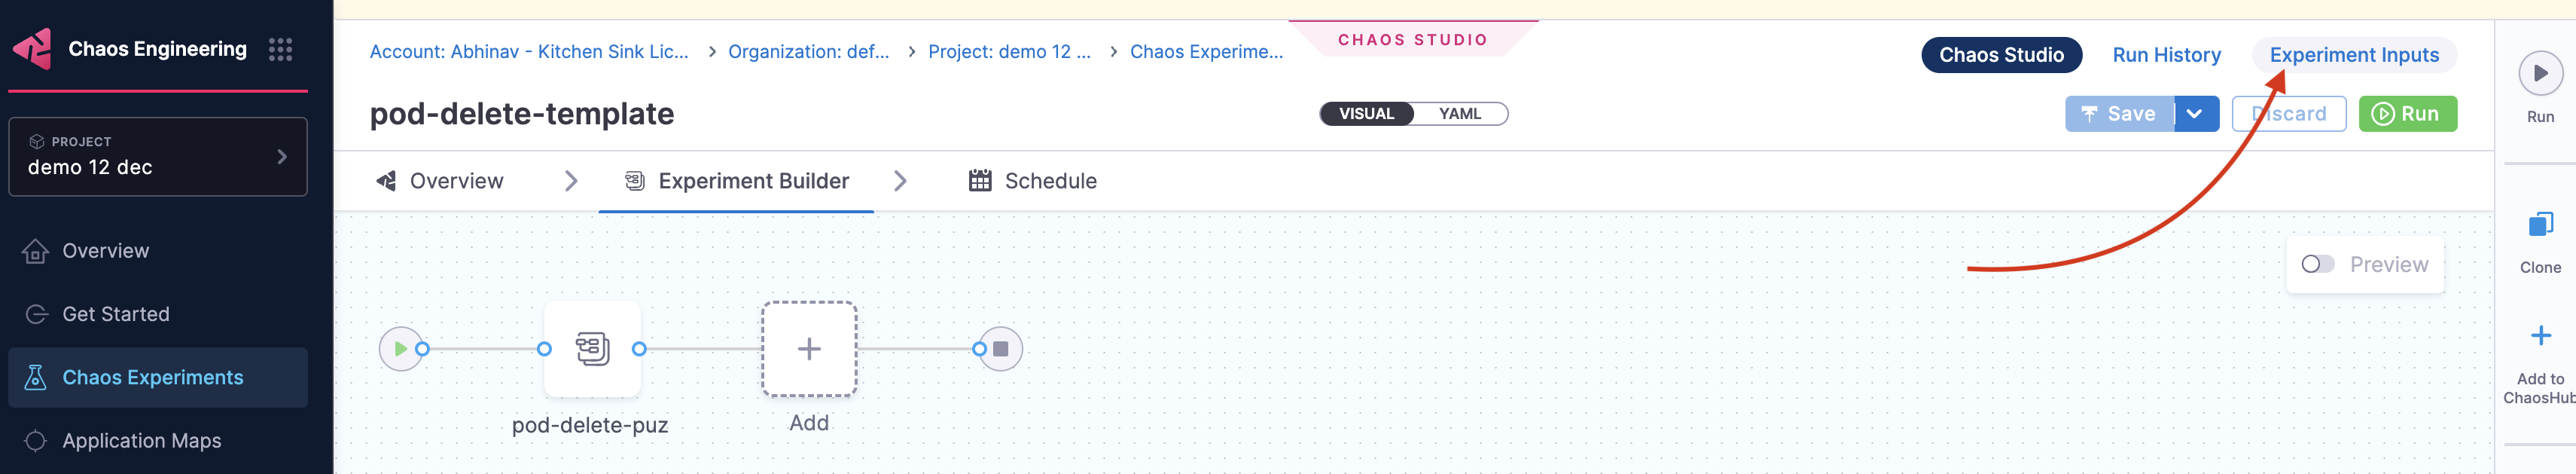2576x474 pixels.
Task: Switch the editor to YAML view
Action: click(1459, 114)
